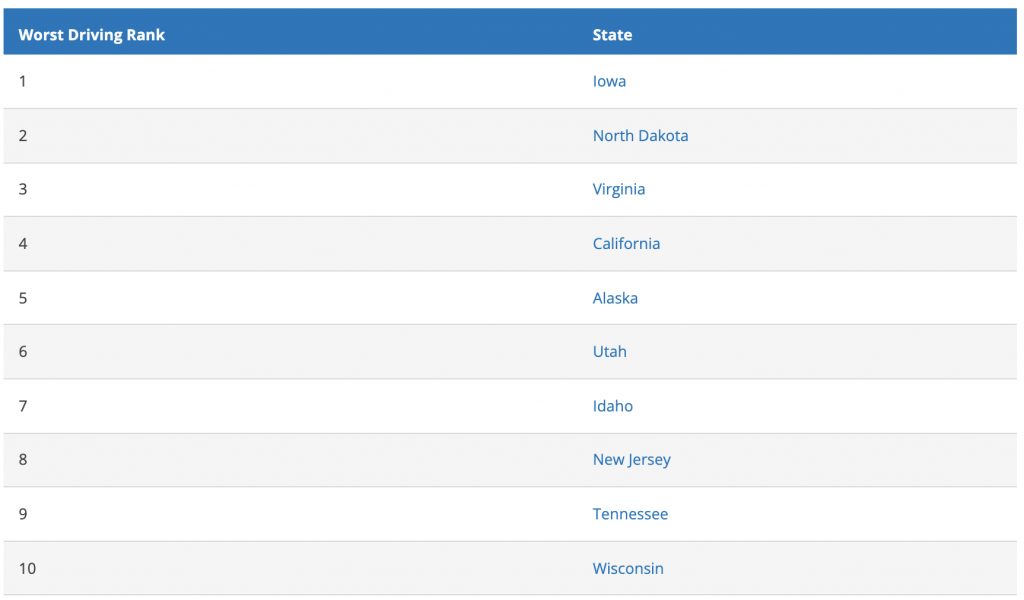The width and height of the screenshot is (1024, 600).
Task: Click rank number 10 cell
Action: (27, 568)
